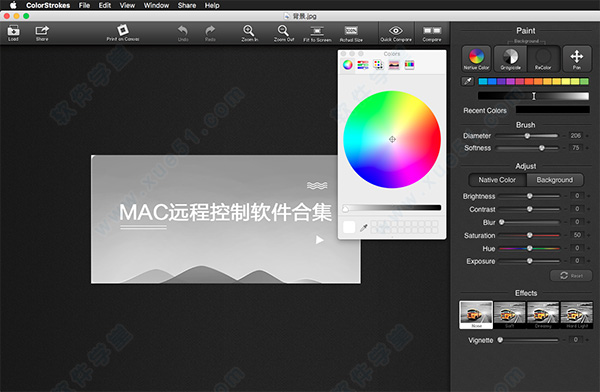Viewport: 600px width, 392px height.
Task: Use the Colors window eyedropper
Action: tap(364, 227)
